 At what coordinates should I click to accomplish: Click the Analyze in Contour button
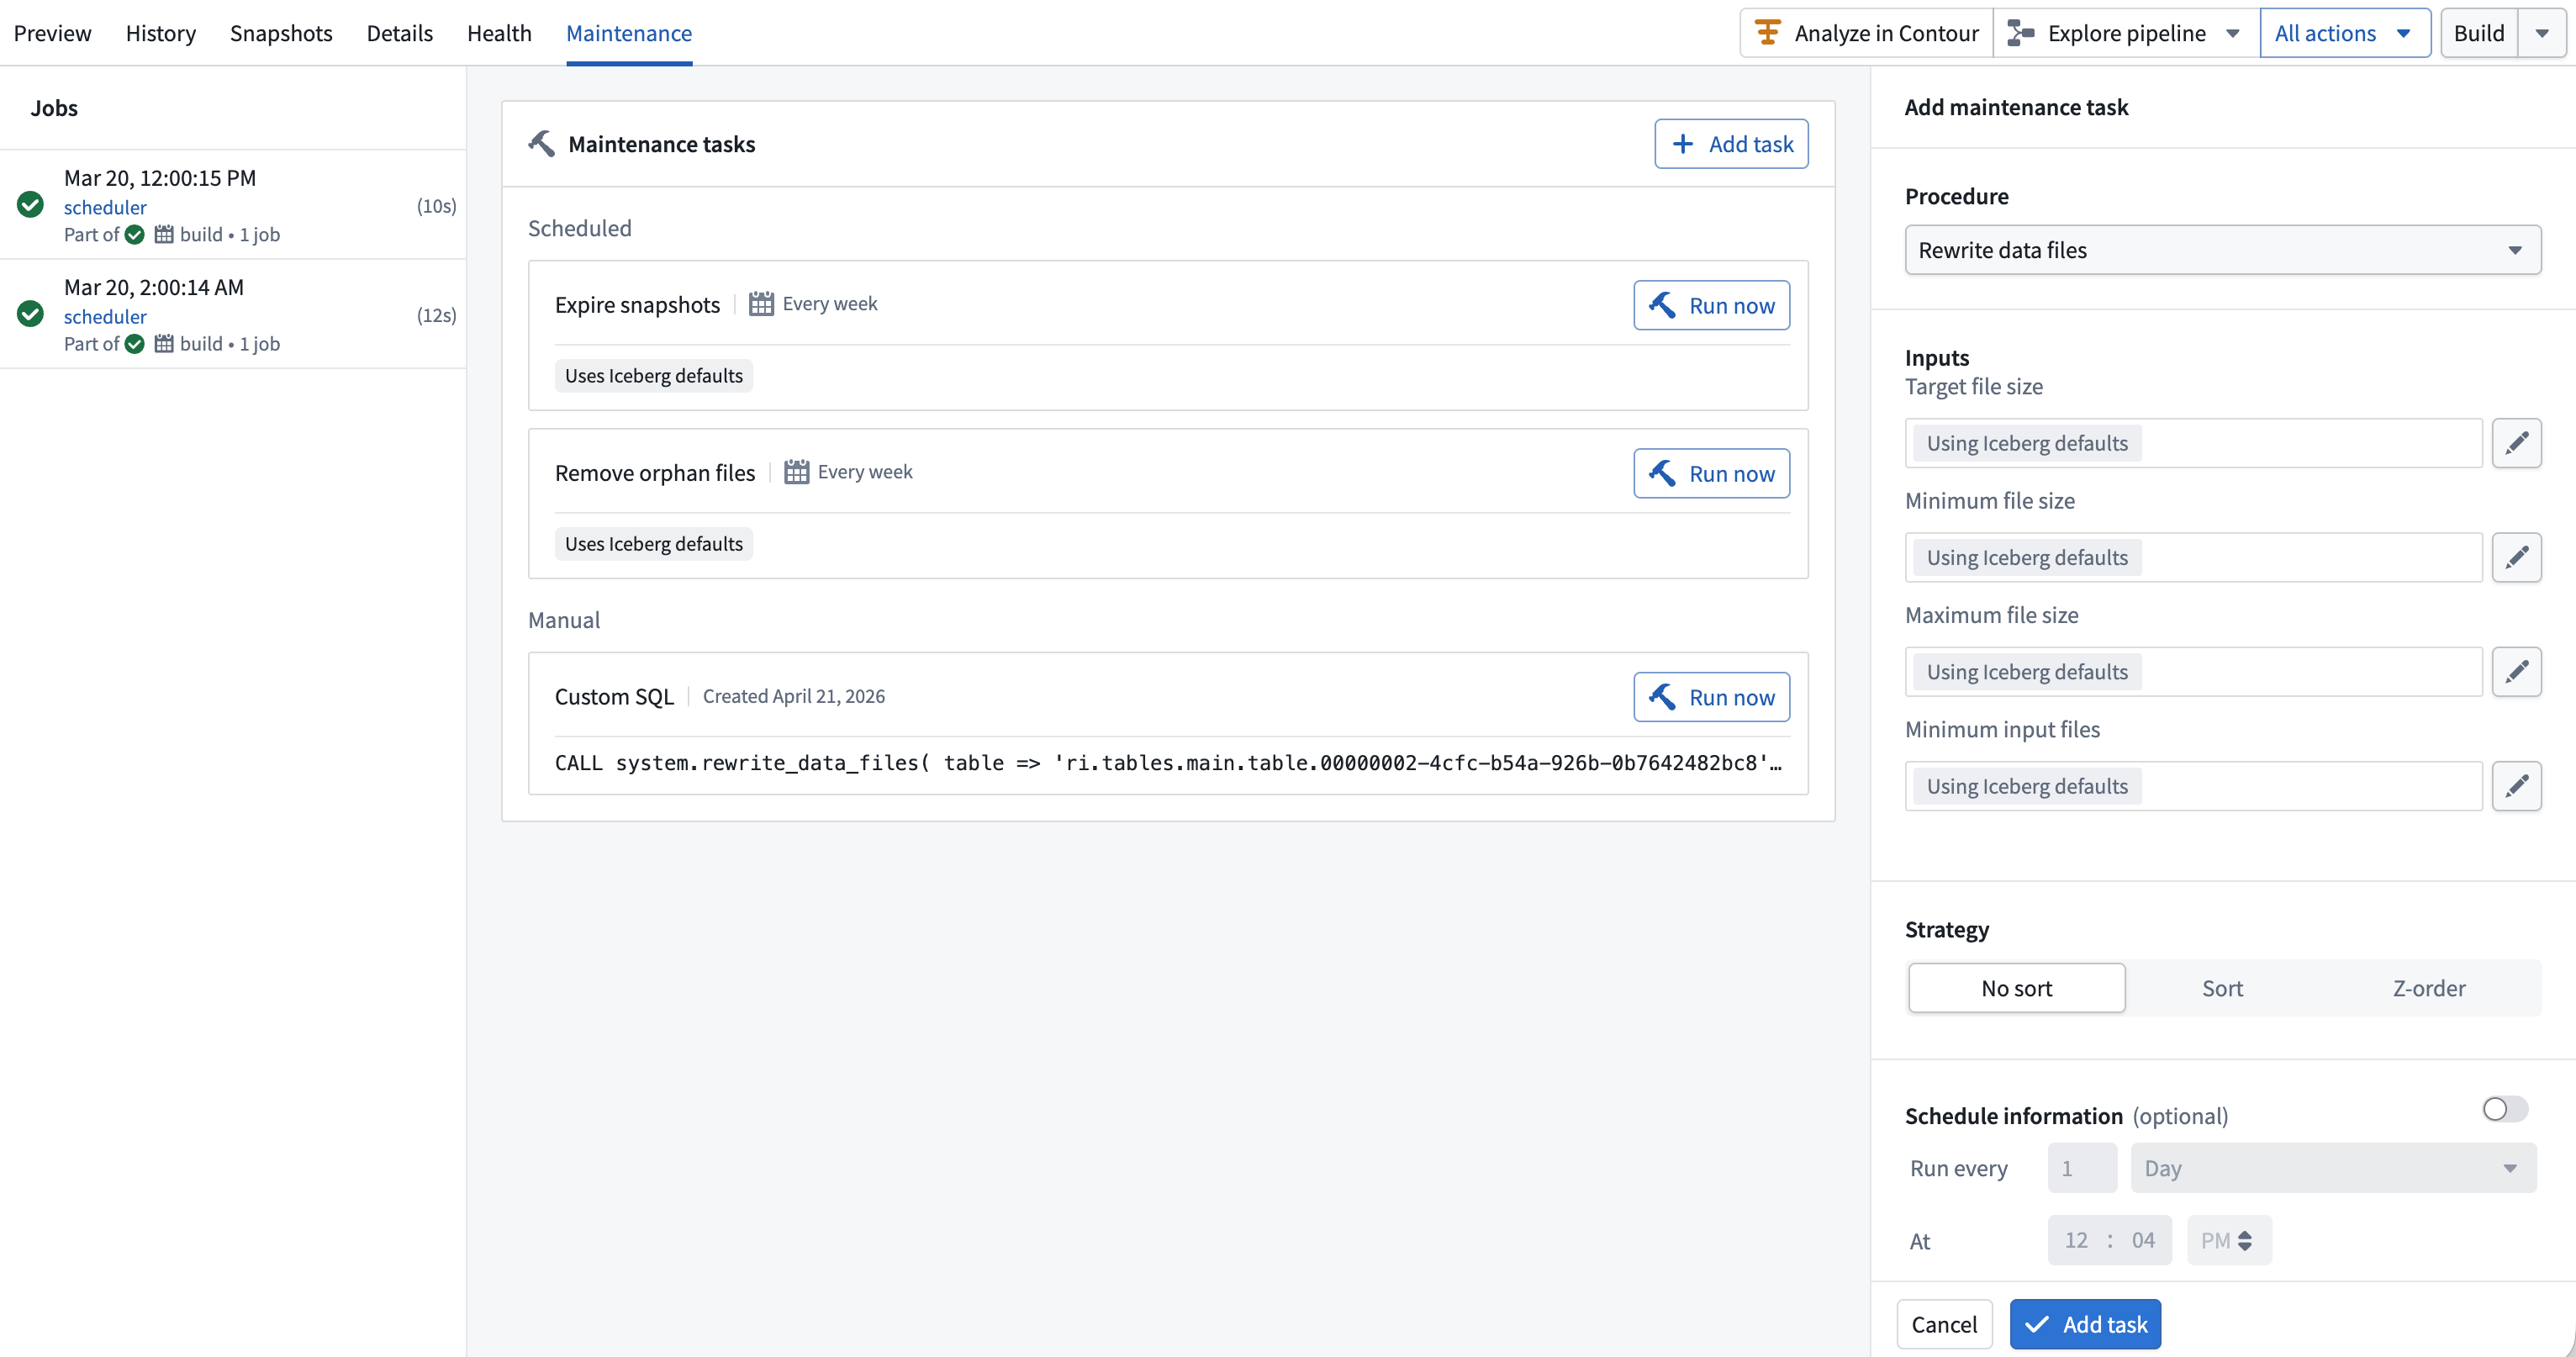(1867, 33)
